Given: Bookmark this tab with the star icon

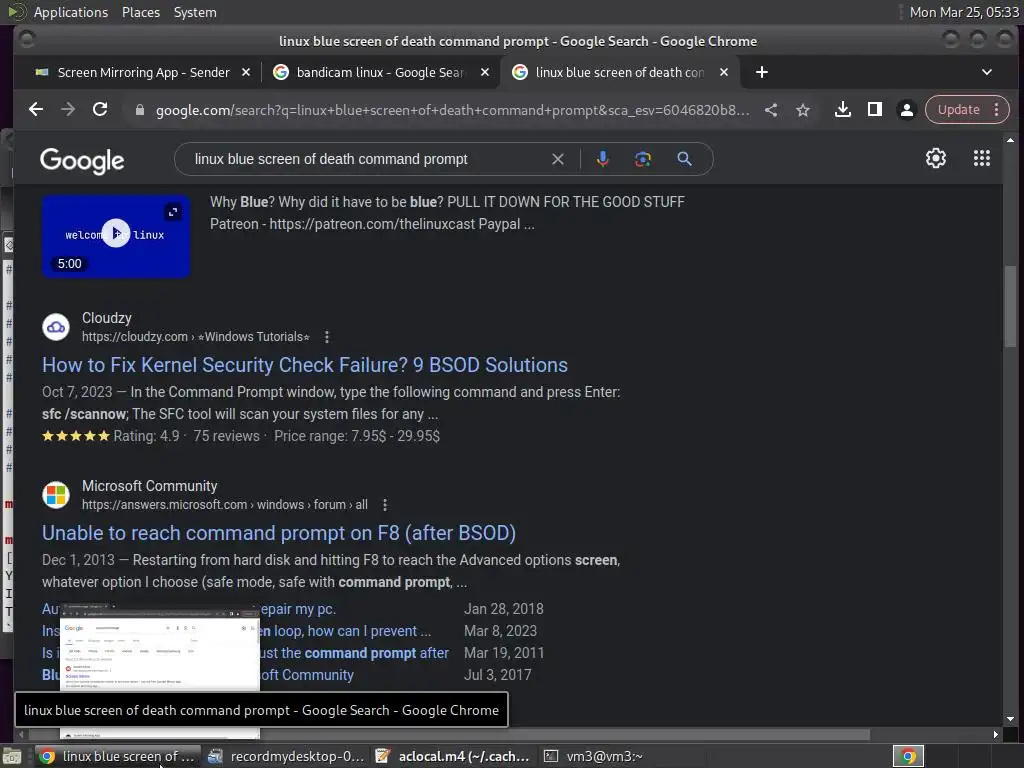Looking at the screenshot, I should point(803,110).
